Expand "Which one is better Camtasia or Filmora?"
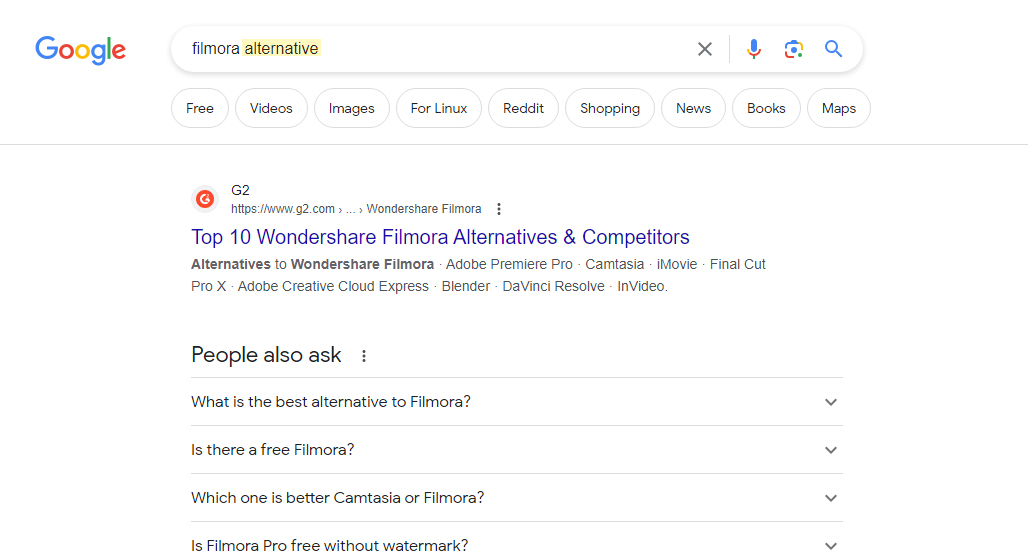 [x=517, y=498]
